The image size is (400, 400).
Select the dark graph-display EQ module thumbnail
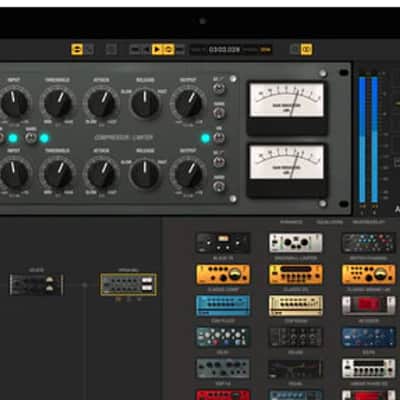pyautogui.click(x=296, y=369)
